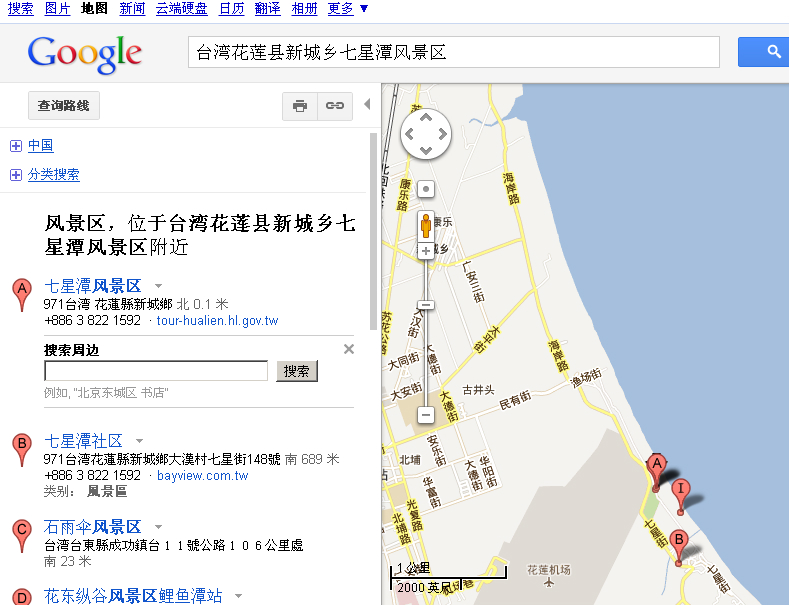Click the print icon
This screenshot has width=789, height=605.
click(x=300, y=106)
